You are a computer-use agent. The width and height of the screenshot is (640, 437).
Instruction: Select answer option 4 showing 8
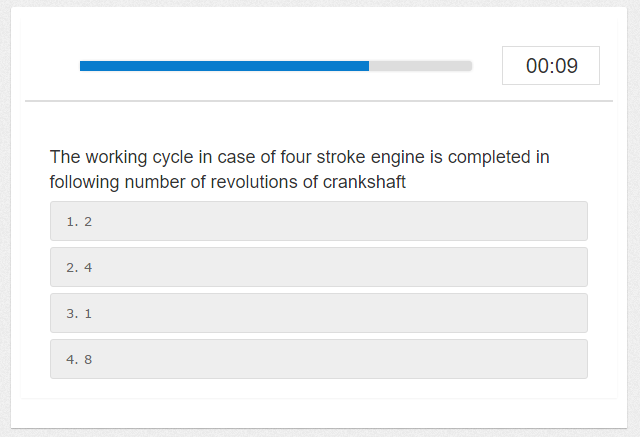click(x=318, y=359)
